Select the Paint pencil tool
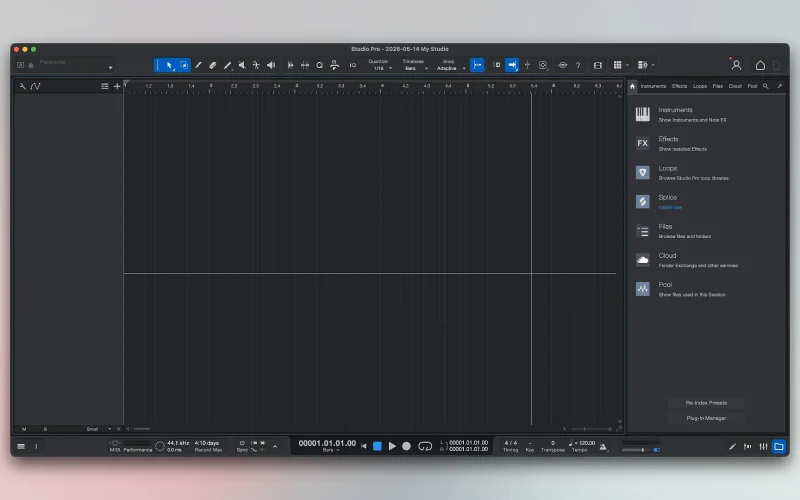This screenshot has width=800, height=500. (x=198, y=65)
